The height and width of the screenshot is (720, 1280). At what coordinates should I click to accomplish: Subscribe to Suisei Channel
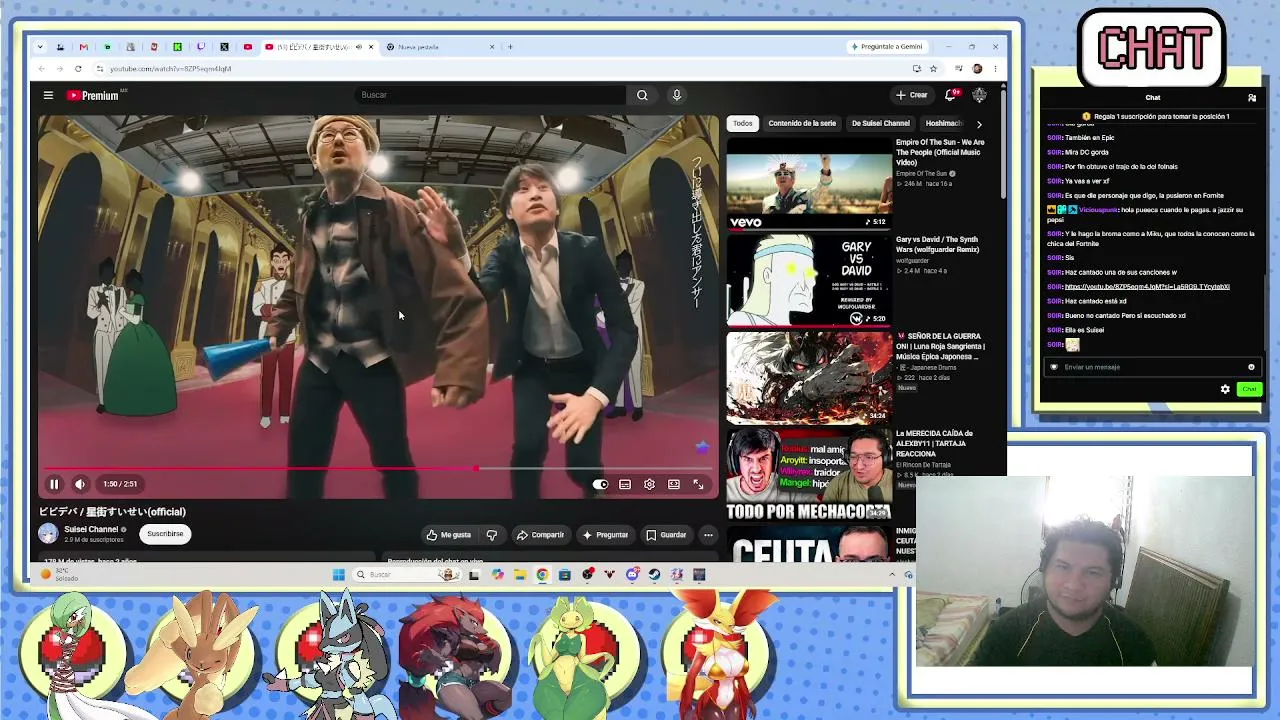[165, 534]
